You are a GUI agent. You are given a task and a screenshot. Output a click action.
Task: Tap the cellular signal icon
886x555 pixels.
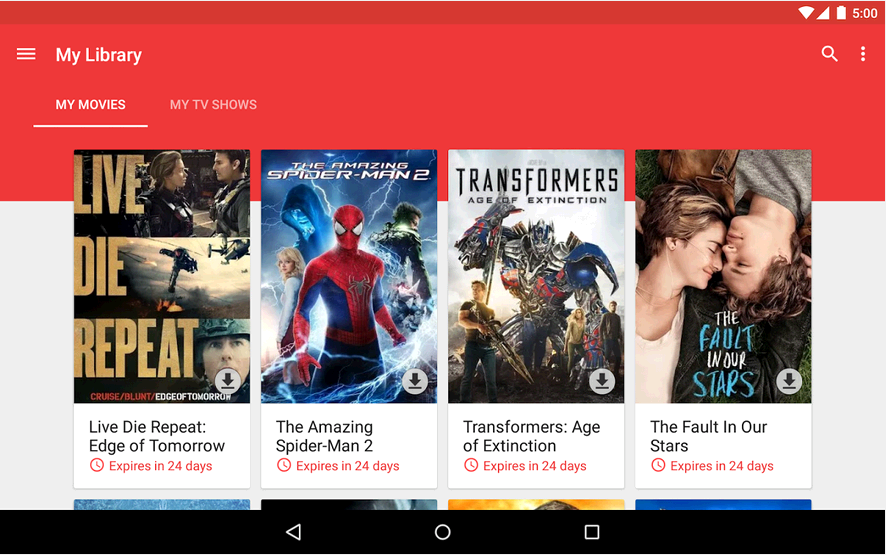823,12
